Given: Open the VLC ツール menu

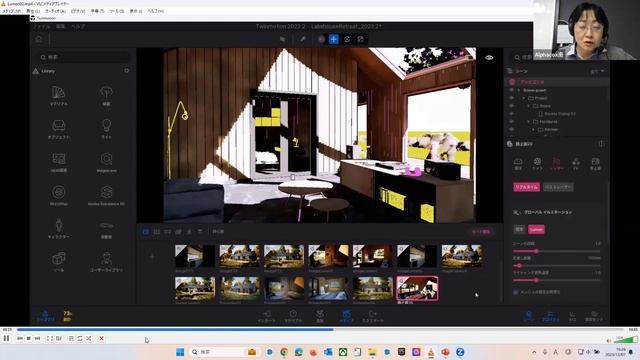Looking at the screenshot, I should (x=117, y=11).
